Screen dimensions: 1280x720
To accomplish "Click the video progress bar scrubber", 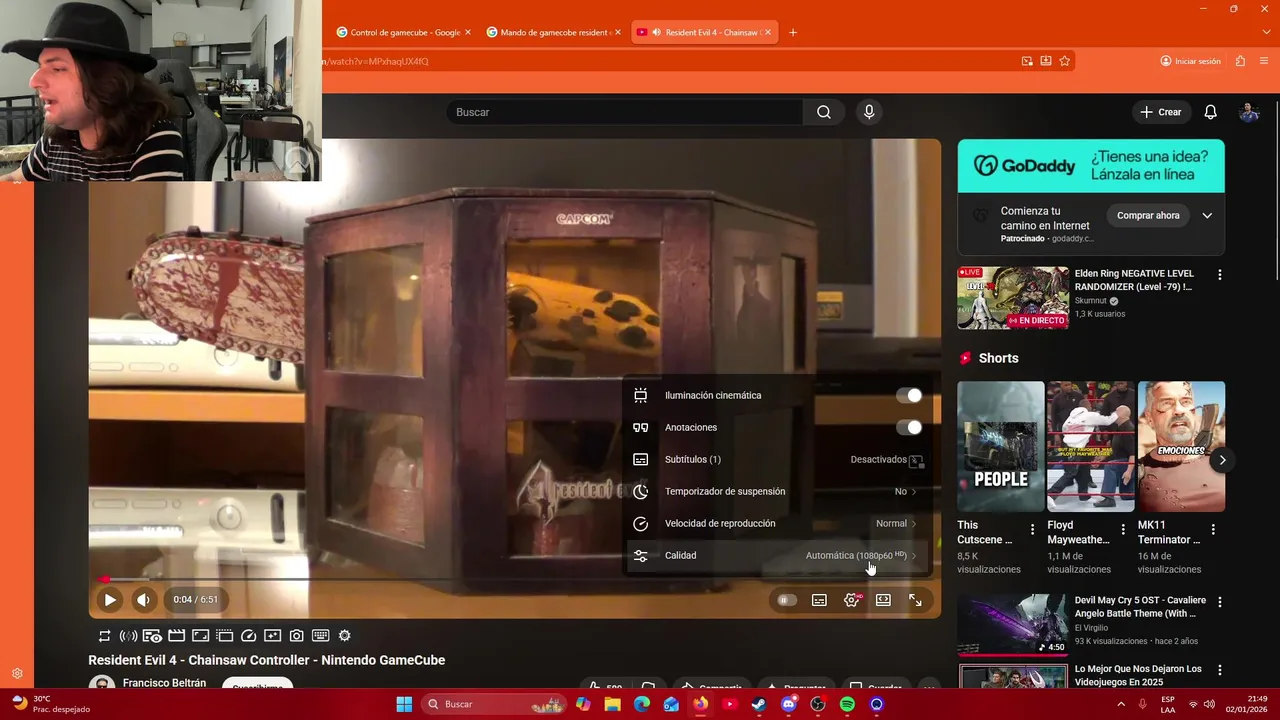I will click(x=104, y=579).
